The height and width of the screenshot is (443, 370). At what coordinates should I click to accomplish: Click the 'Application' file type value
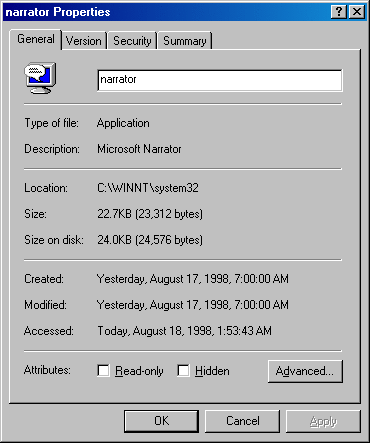click(x=123, y=123)
